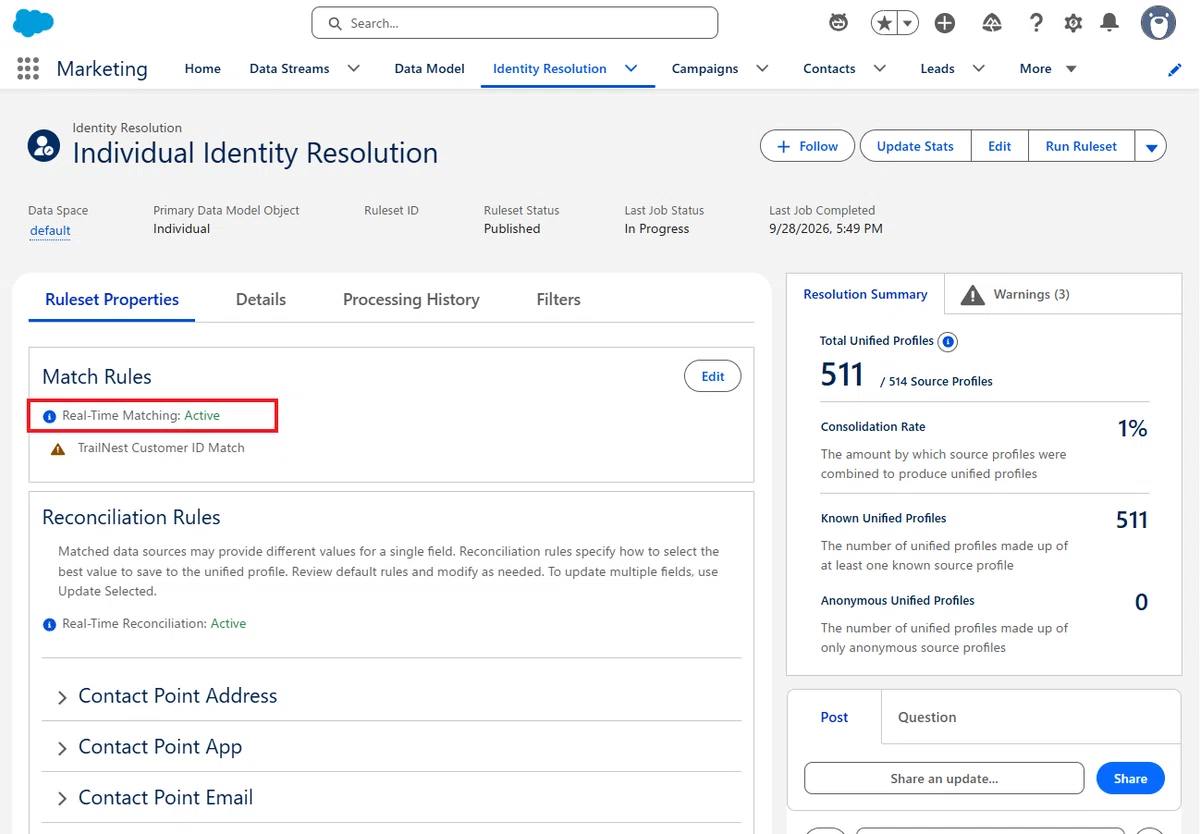Open the Leads tab chevron menu
Viewport: 1200px width, 834px height.
click(x=978, y=68)
